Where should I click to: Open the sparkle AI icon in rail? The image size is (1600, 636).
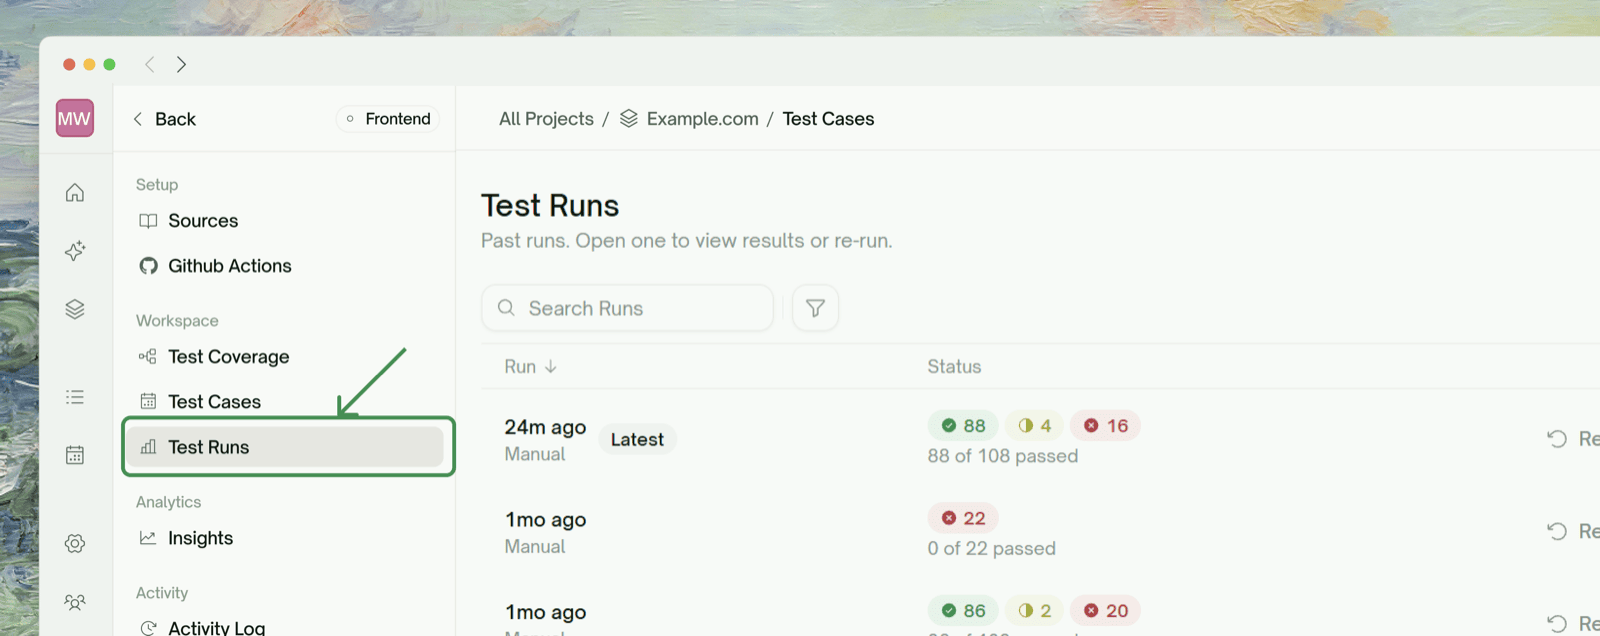[x=75, y=250]
